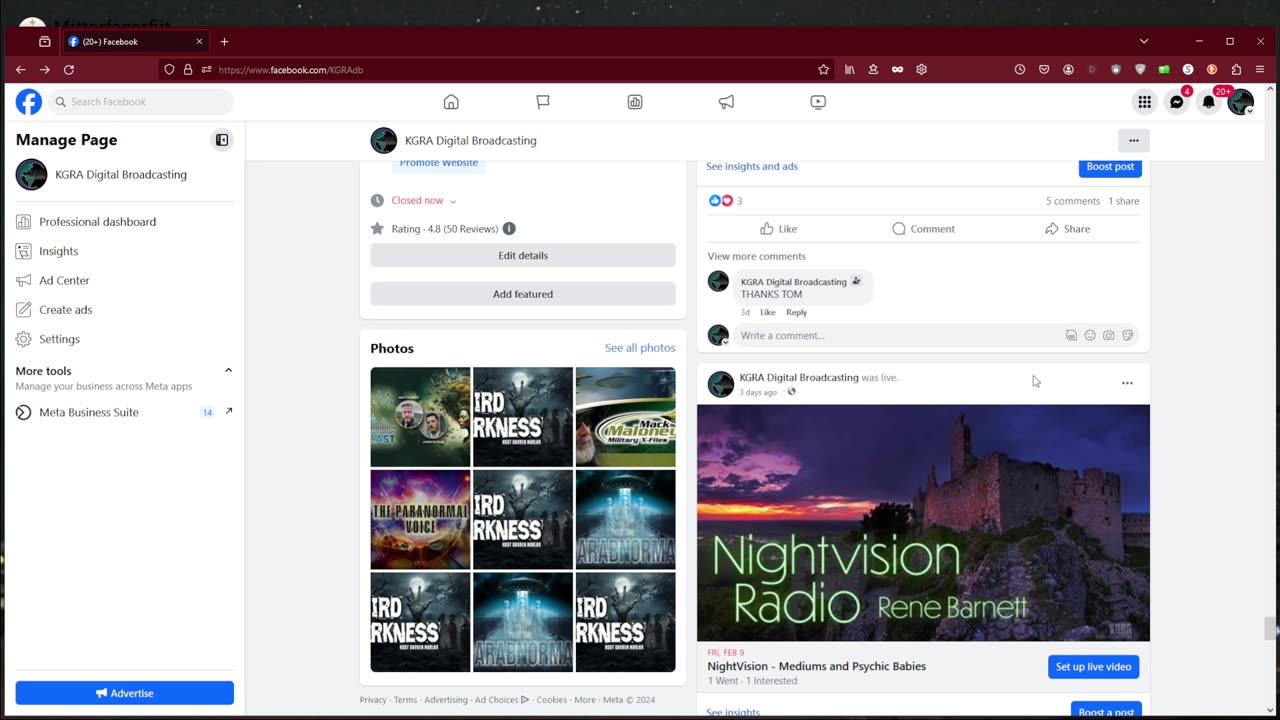Like the post with 5 comments
This screenshot has width=1280, height=720.
[x=779, y=229]
